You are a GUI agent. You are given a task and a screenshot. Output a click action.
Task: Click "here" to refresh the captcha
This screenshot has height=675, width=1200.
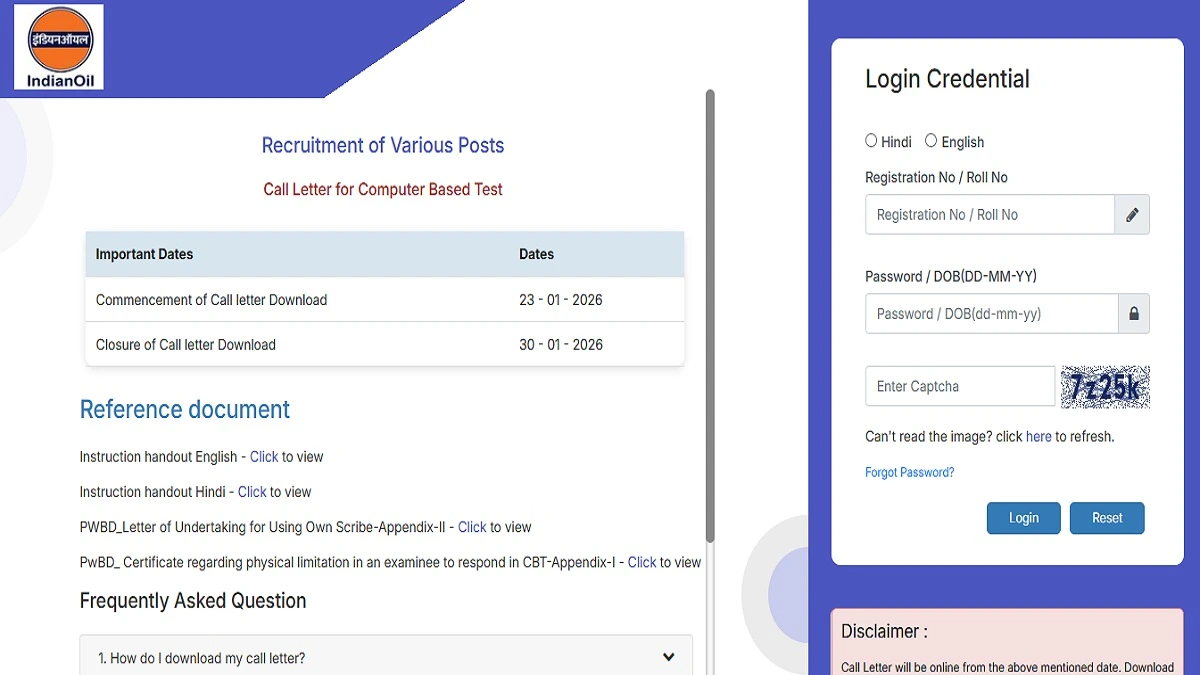pos(1038,436)
